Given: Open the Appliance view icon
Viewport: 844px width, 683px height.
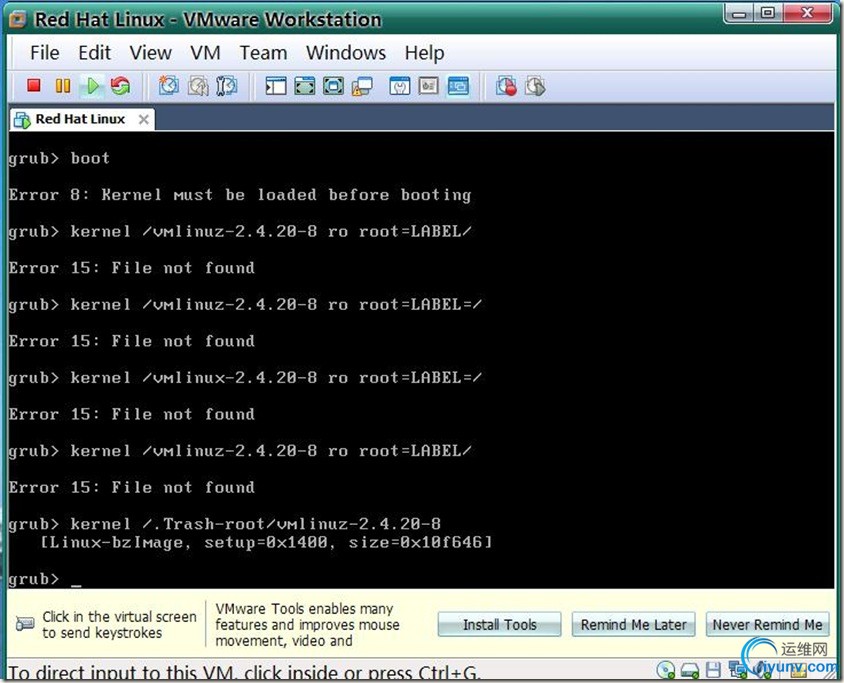Looking at the screenshot, I should tap(428, 86).
